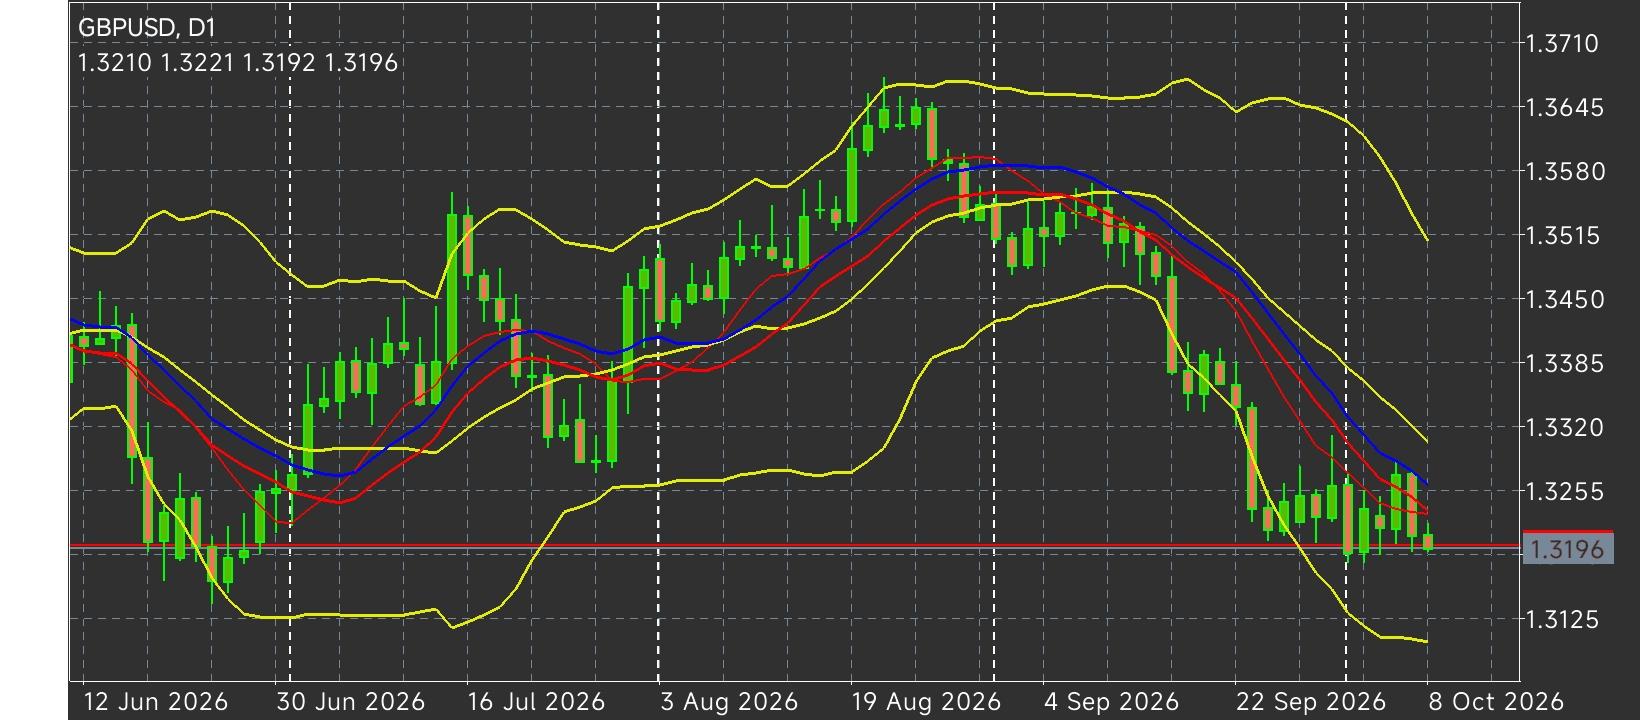Select the 8 Oct 2026 date label
The image size is (1640, 720).
(x=1494, y=702)
